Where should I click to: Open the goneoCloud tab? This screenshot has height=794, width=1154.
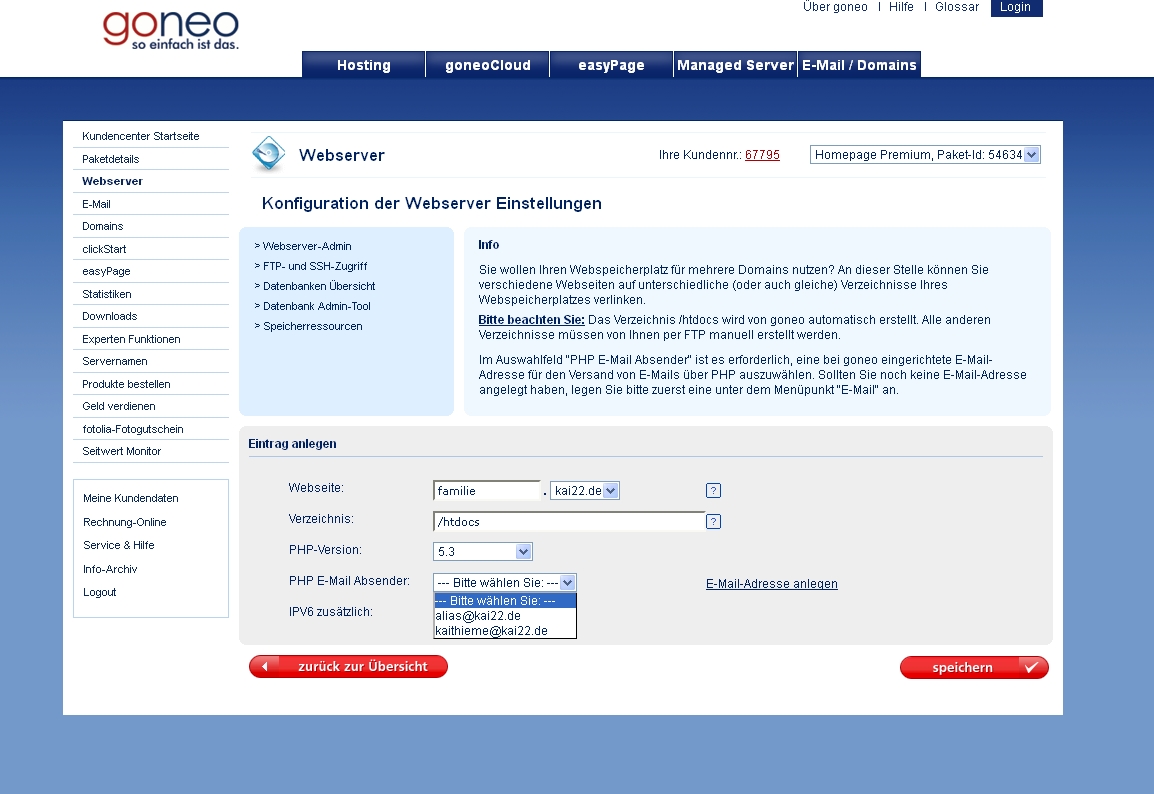coord(488,65)
